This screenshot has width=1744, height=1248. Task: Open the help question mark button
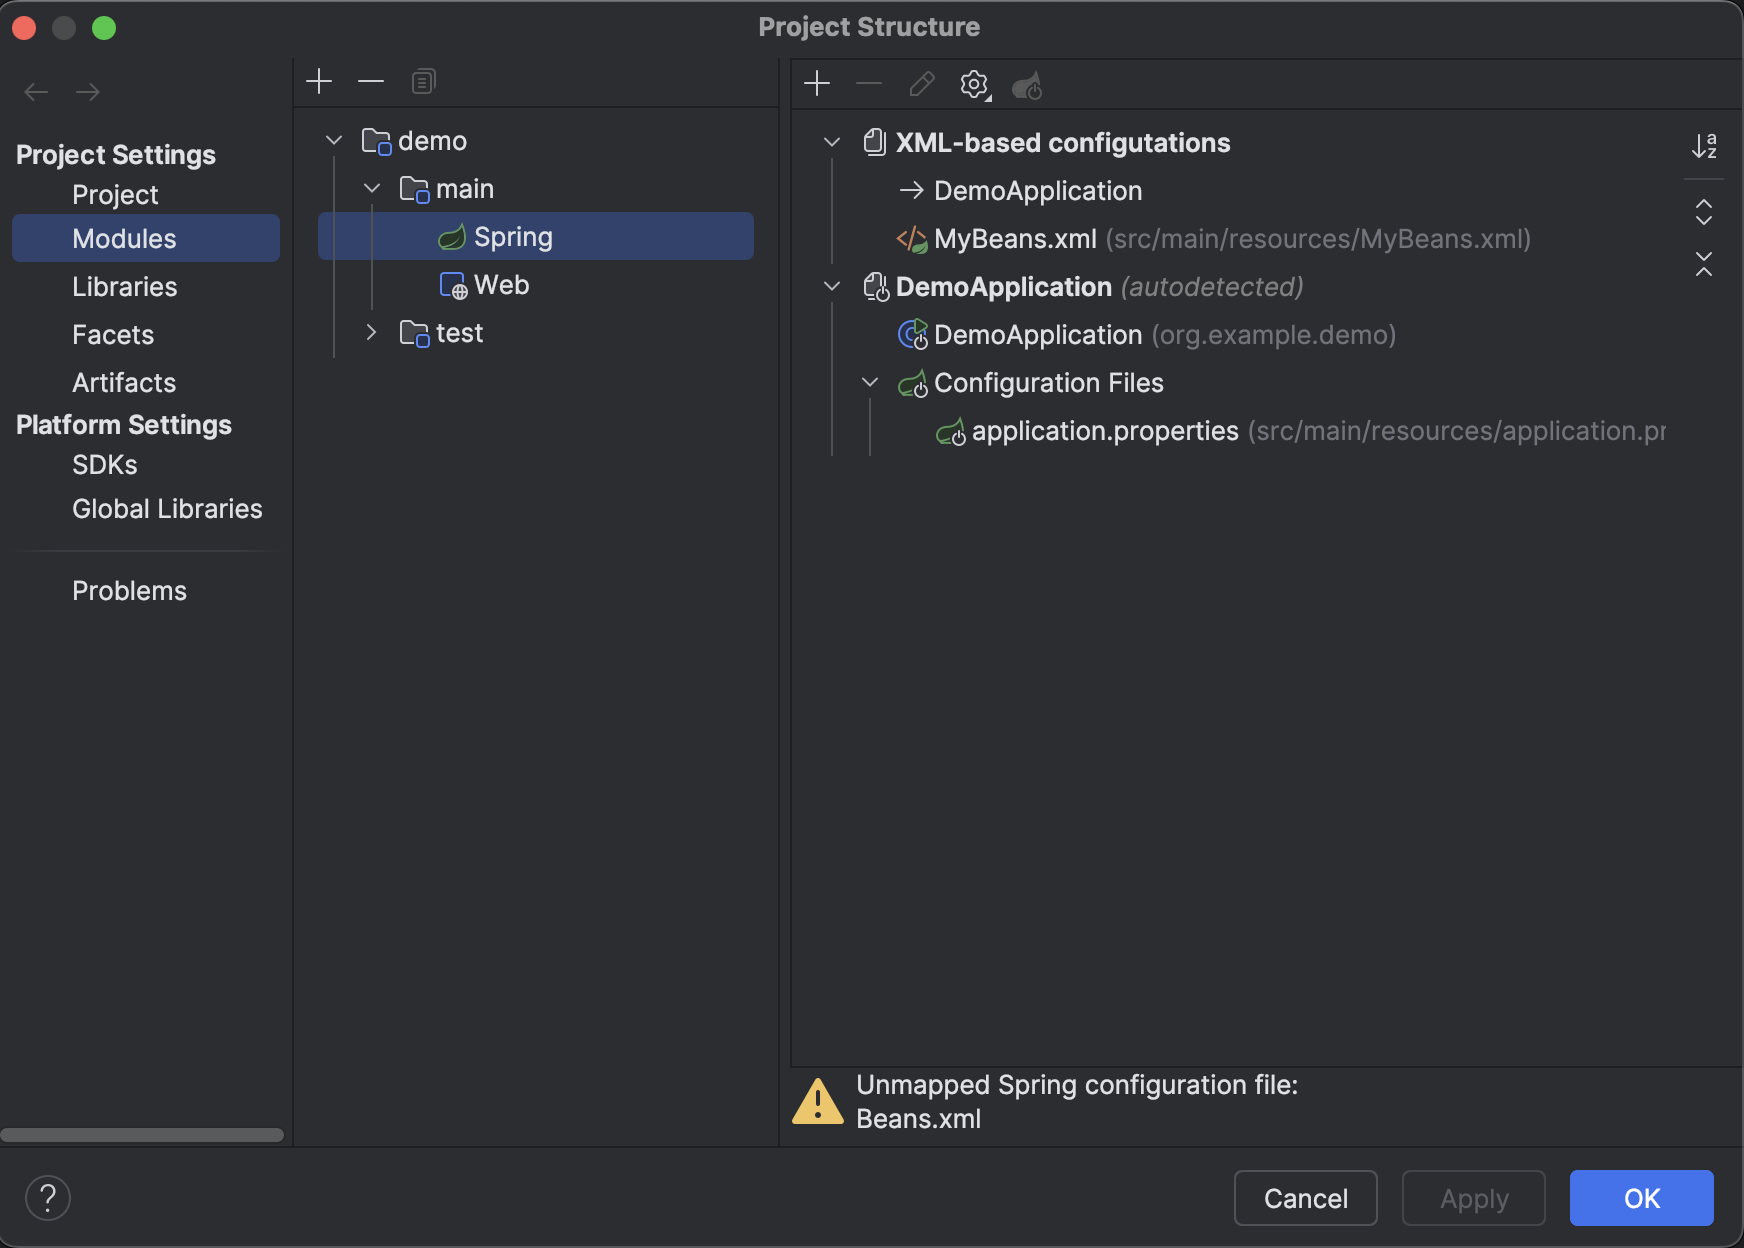tap(48, 1197)
